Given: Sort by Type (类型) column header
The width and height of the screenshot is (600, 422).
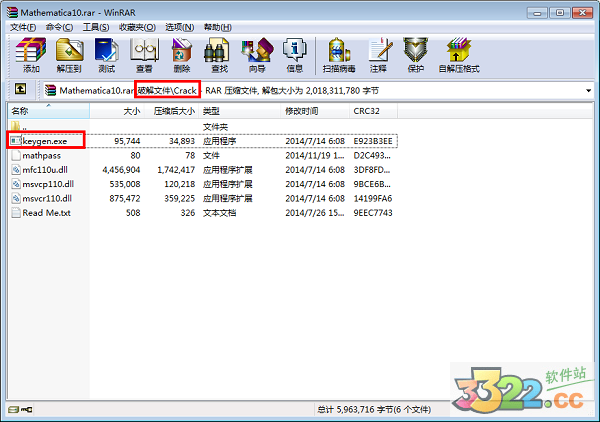Looking at the screenshot, I should point(240,111).
